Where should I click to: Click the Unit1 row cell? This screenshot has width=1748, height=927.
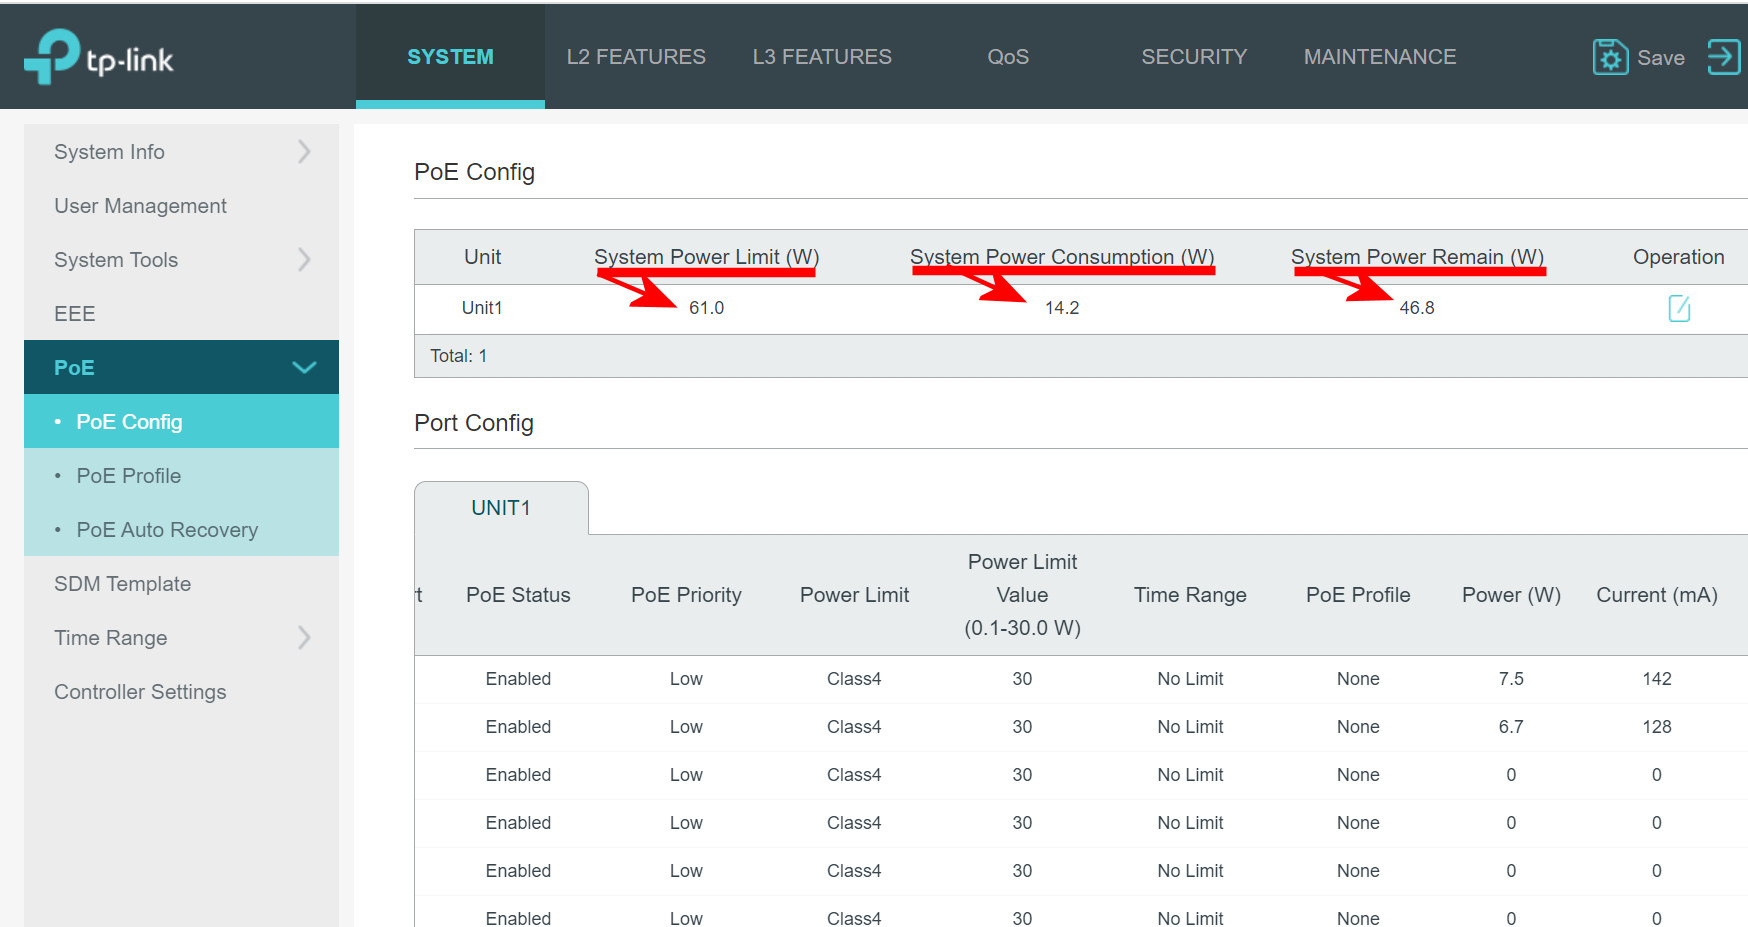pos(482,308)
